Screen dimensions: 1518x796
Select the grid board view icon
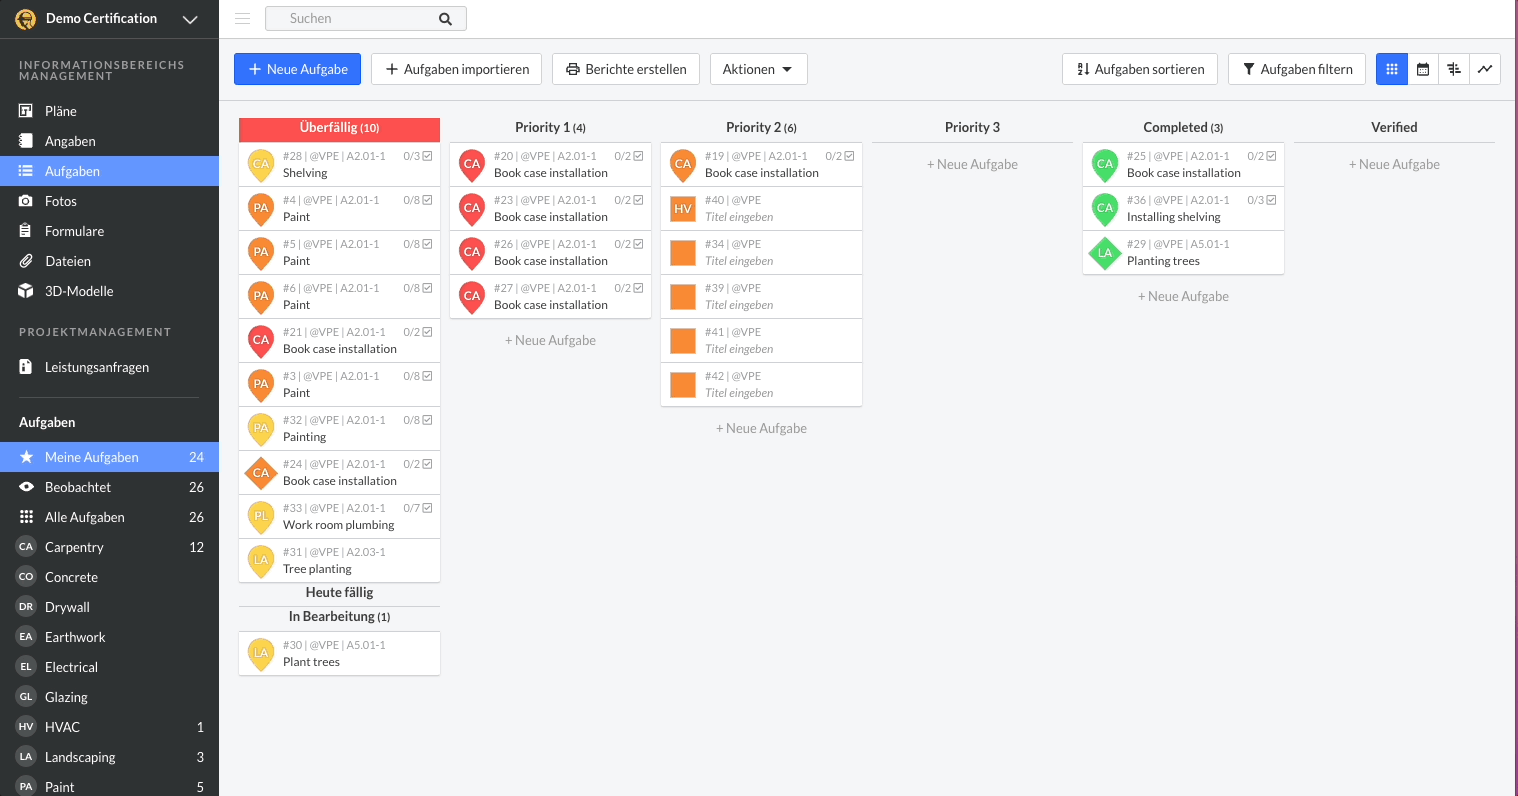coord(1391,69)
